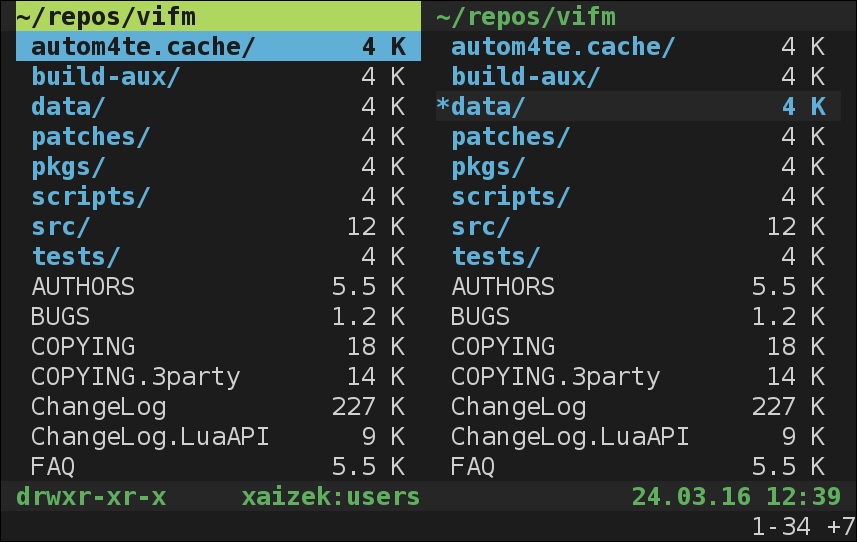Select ChangeLog file in the left pane
This screenshot has height=542, width=857.
(219, 407)
